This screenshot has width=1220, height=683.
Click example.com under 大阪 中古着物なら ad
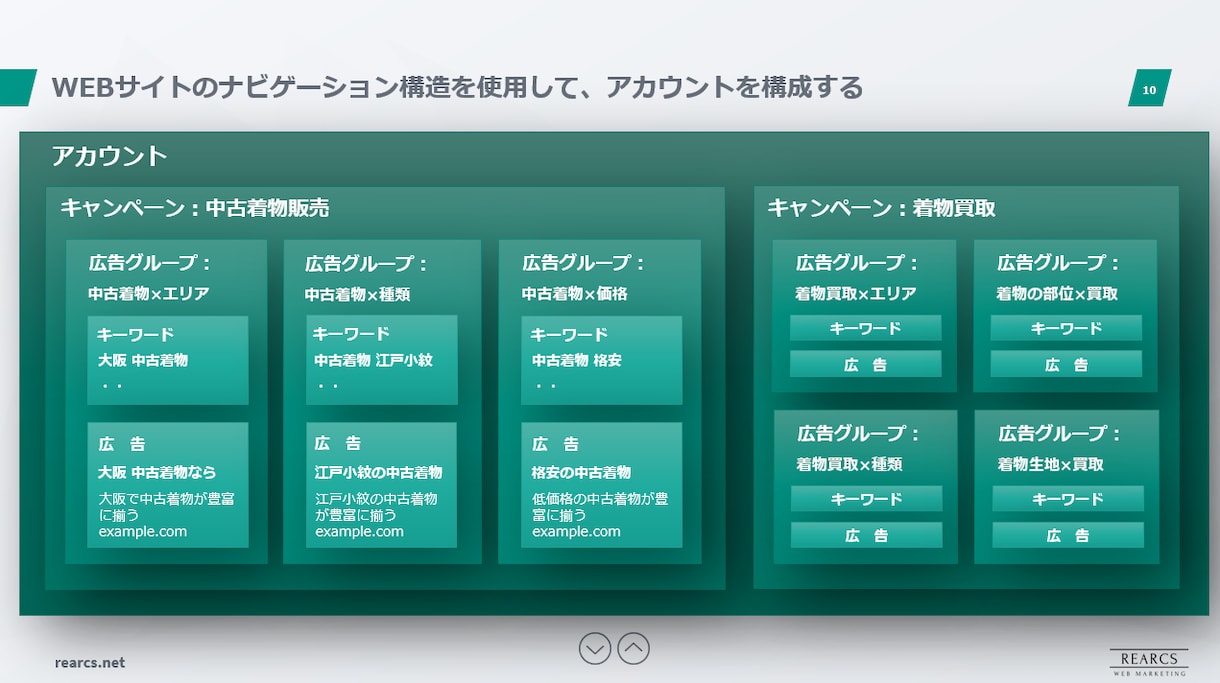point(143,532)
